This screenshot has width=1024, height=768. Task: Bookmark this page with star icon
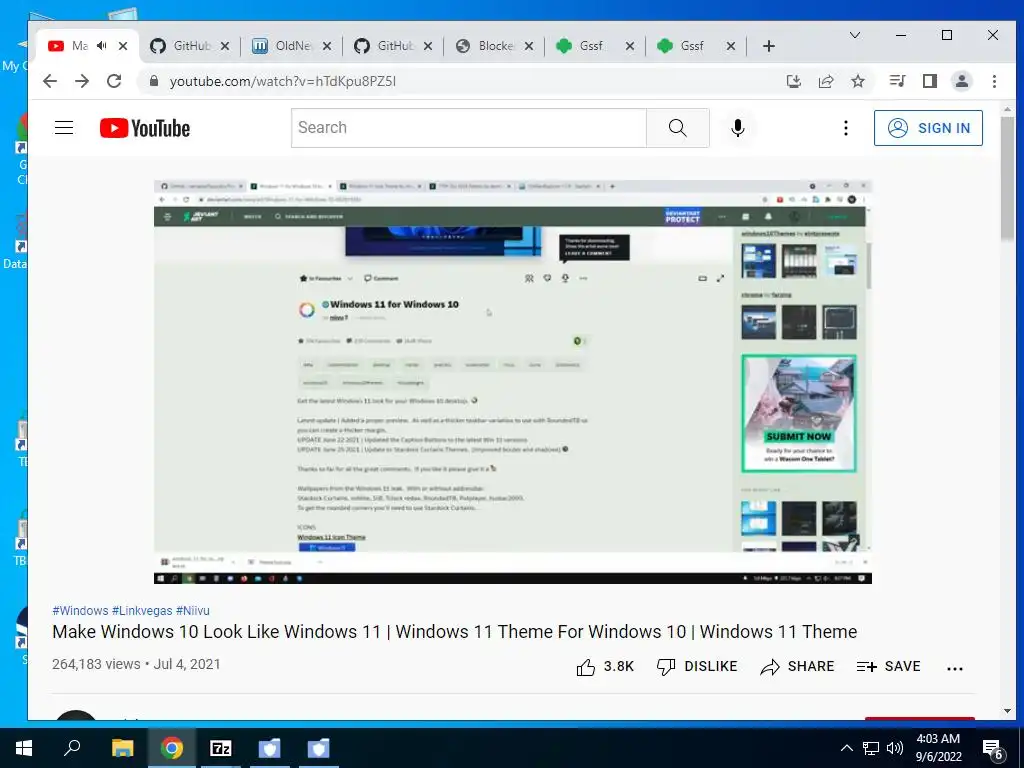point(857,81)
